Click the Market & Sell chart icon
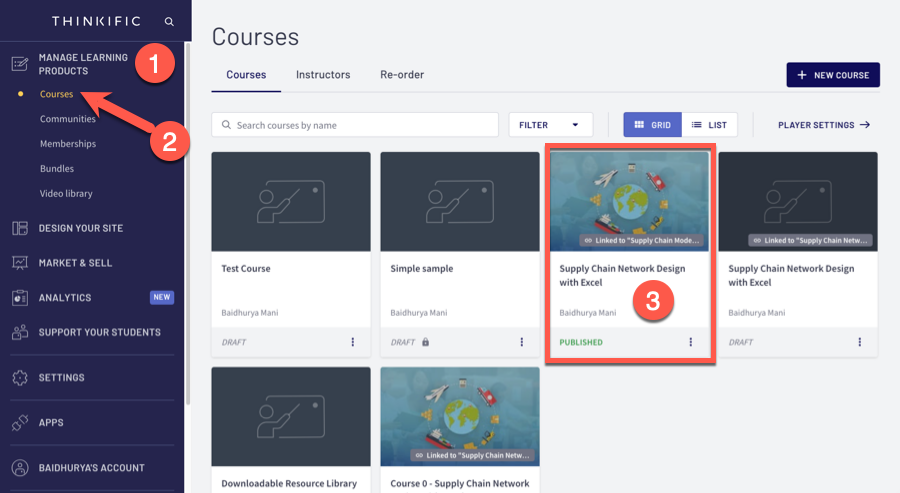 (19, 263)
